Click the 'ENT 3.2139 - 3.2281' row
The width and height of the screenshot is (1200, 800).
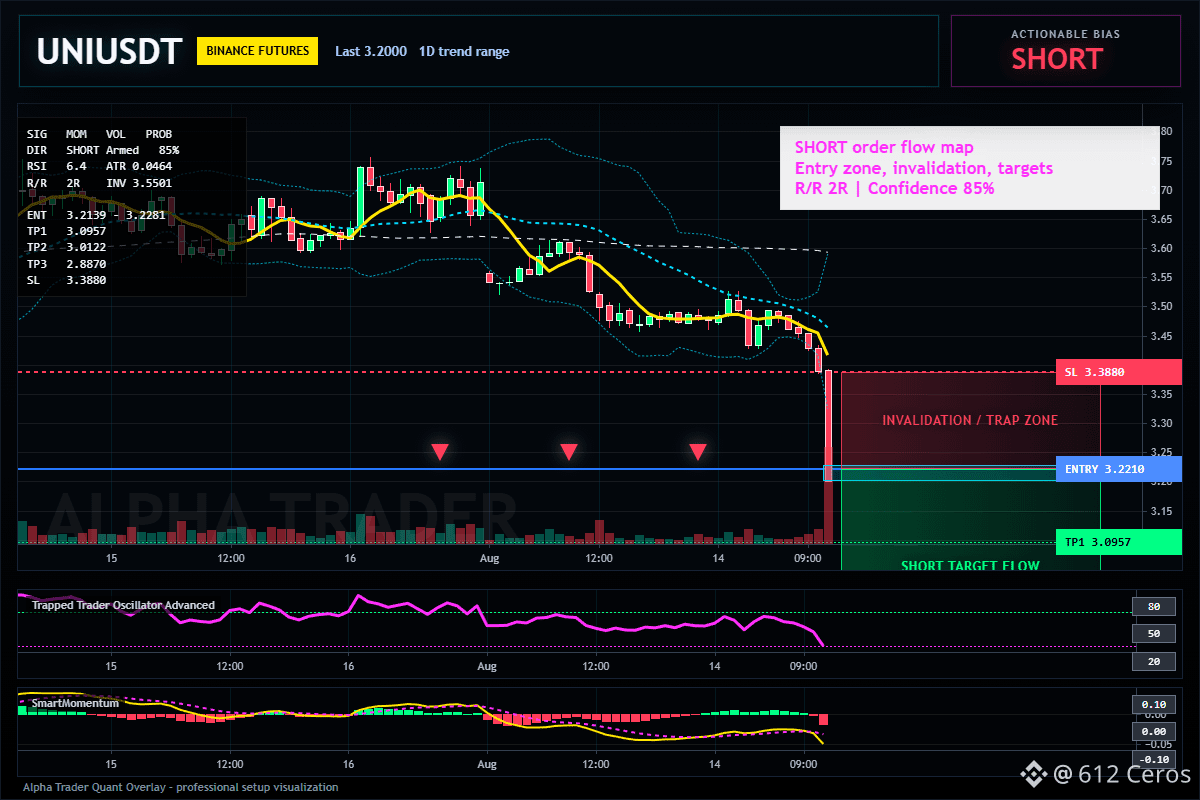pos(95,215)
